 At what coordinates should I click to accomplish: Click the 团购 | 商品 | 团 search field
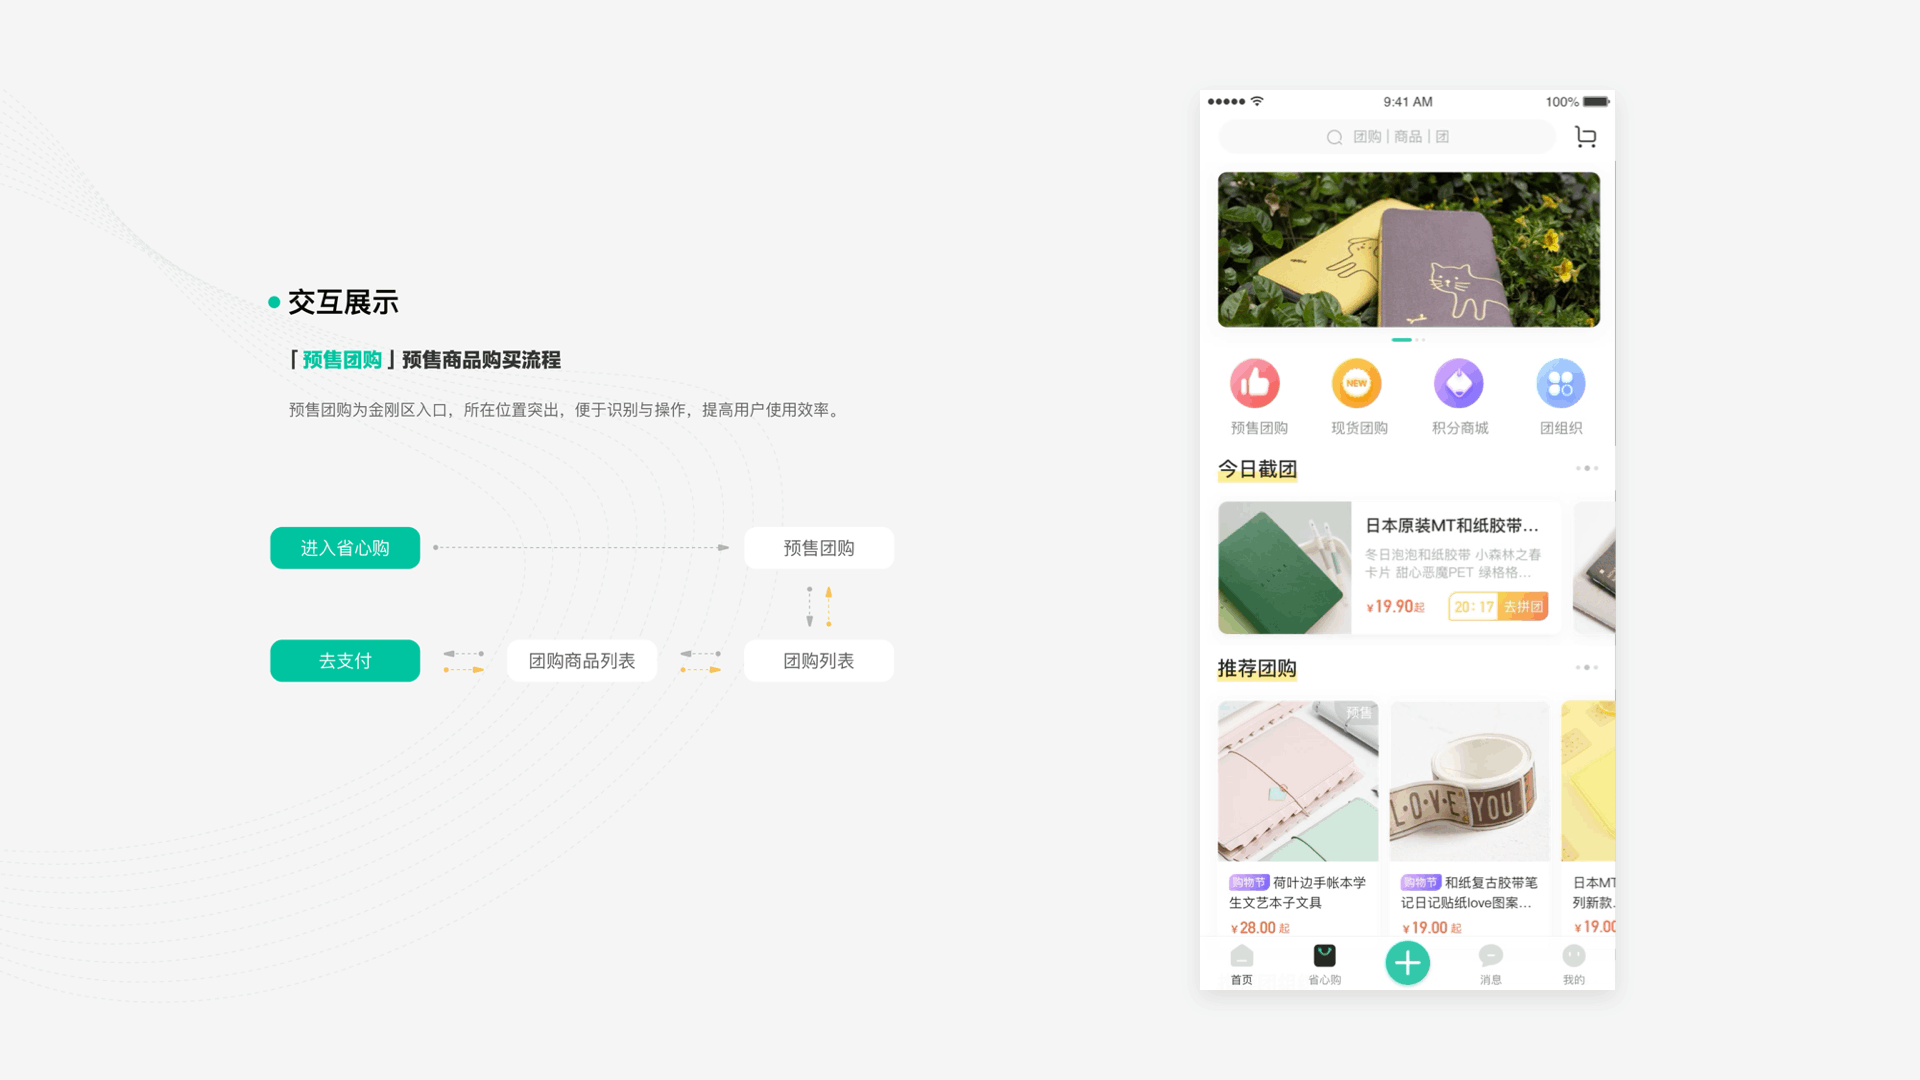point(1387,137)
